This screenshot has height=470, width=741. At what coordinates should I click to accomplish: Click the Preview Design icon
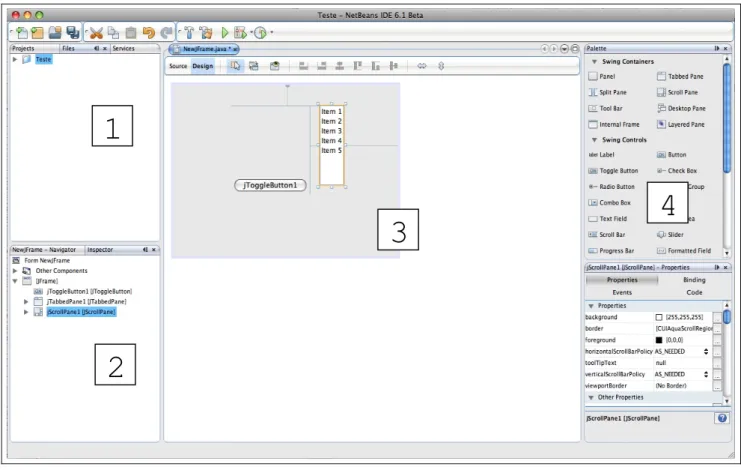275,66
